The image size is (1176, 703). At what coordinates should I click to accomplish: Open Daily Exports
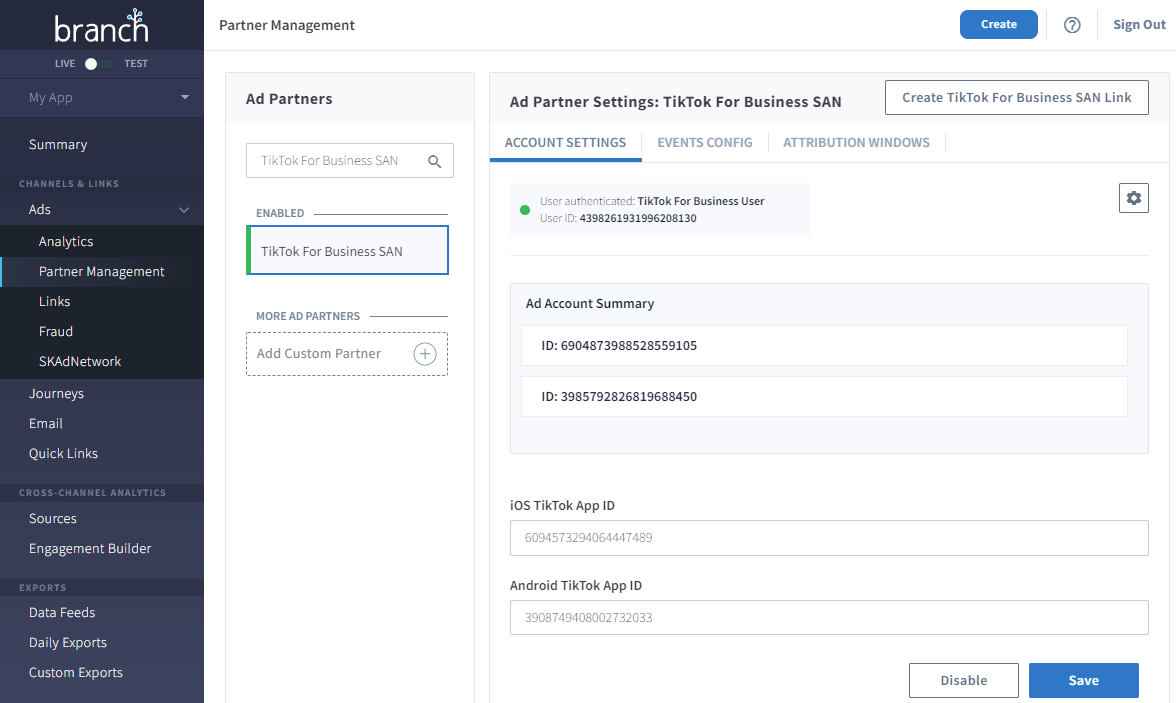(x=68, y=642)
